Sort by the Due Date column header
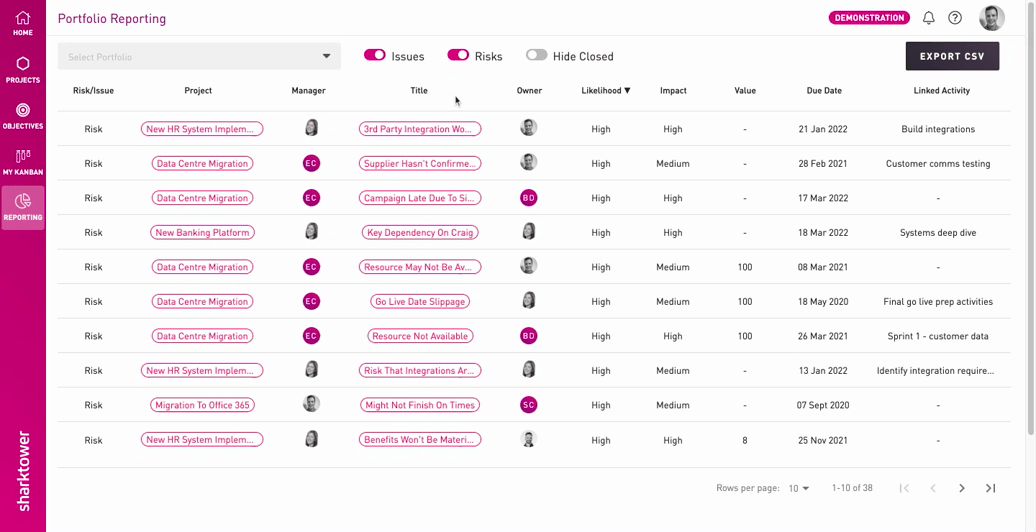Screen dimensions: 1036x532 (824, 91)
